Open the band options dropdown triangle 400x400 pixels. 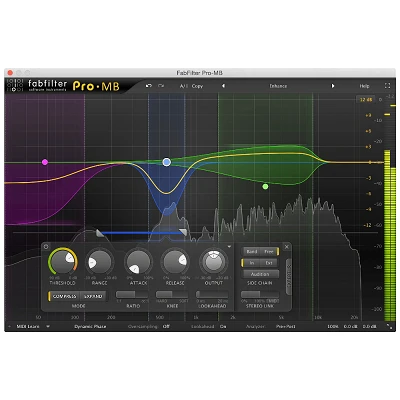coord(229,247)
